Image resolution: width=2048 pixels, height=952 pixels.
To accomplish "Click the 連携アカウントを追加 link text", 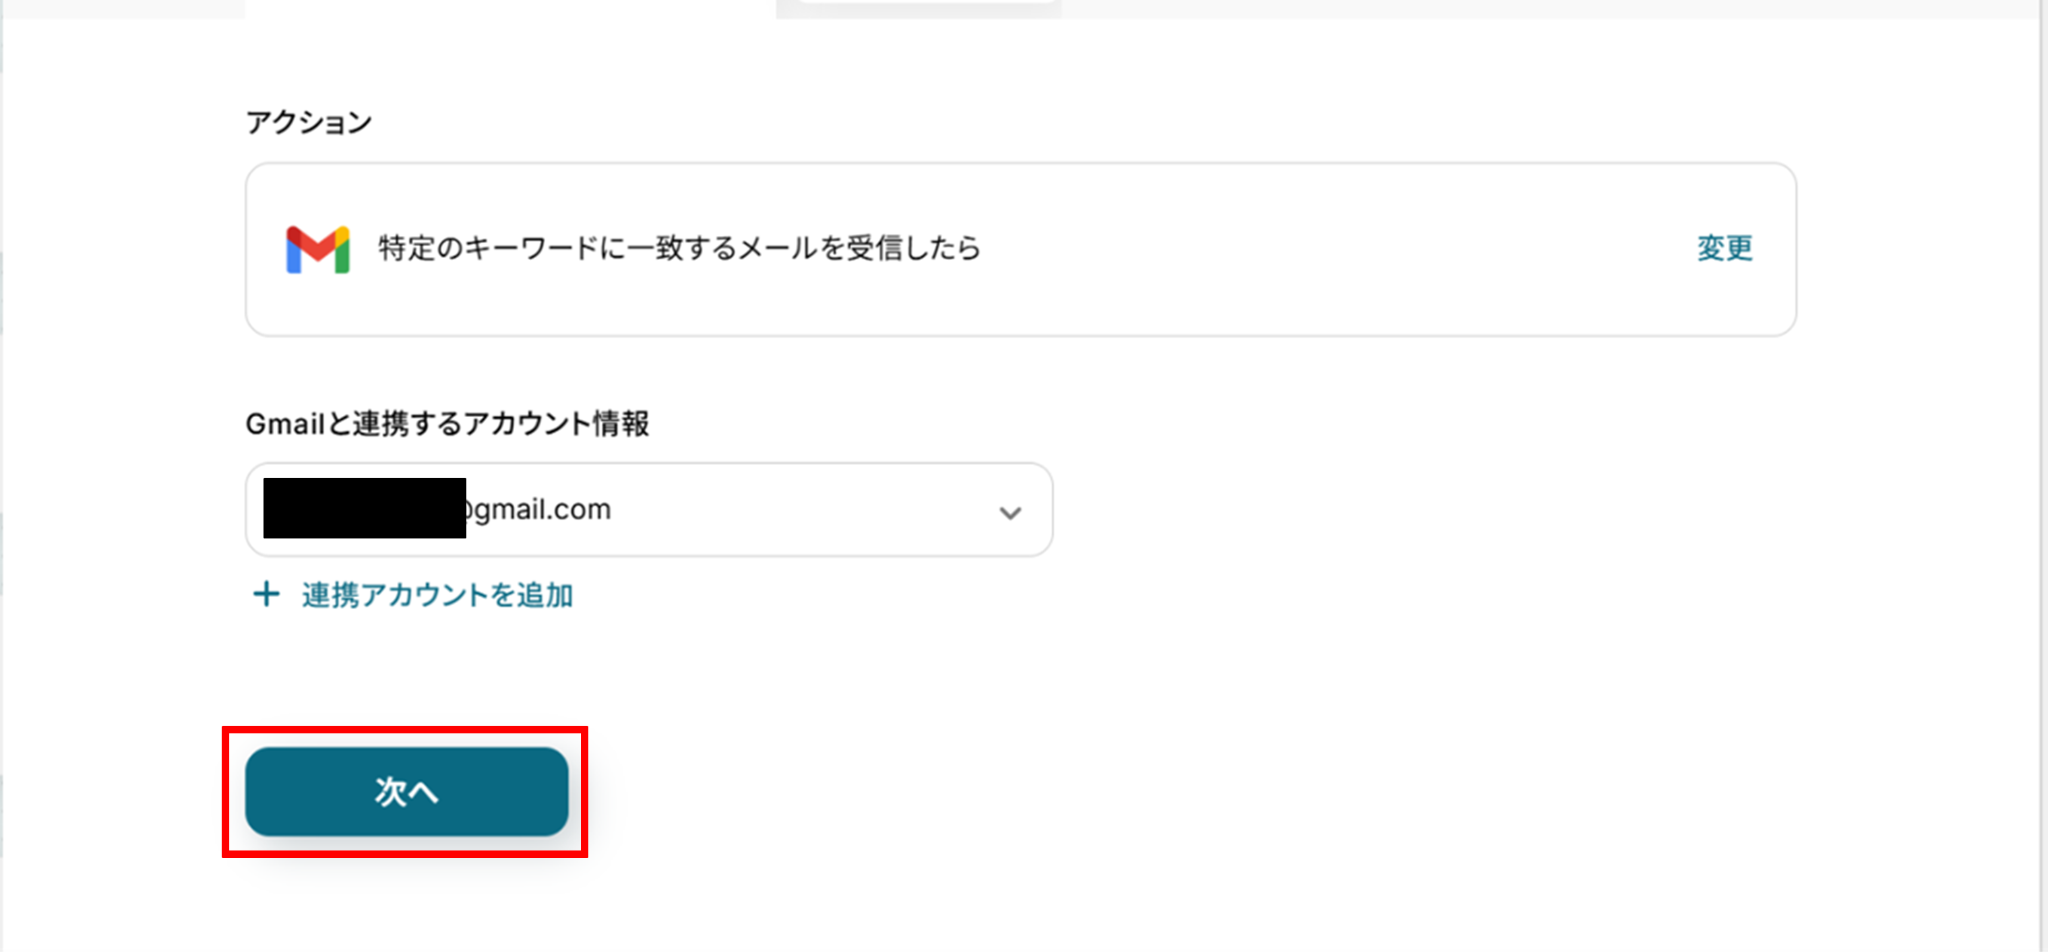I will [x=437, y=595].
